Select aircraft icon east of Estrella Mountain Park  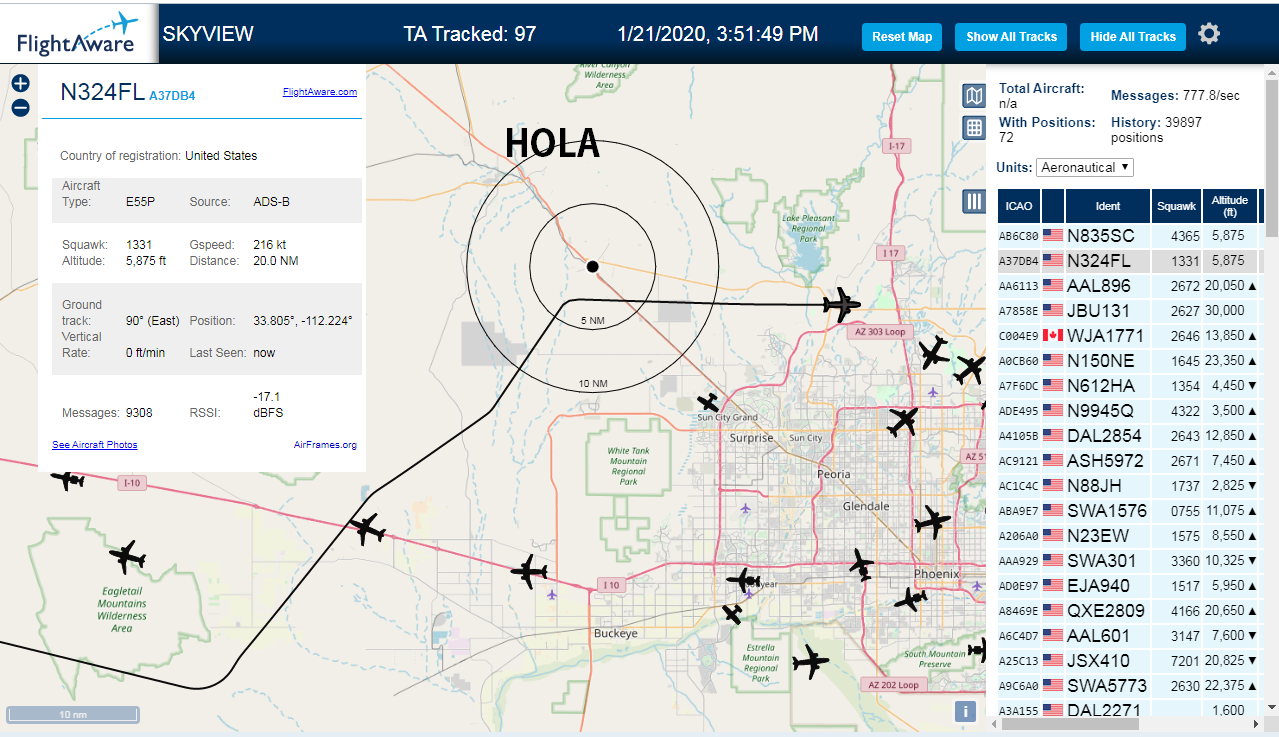pos(810,661)
